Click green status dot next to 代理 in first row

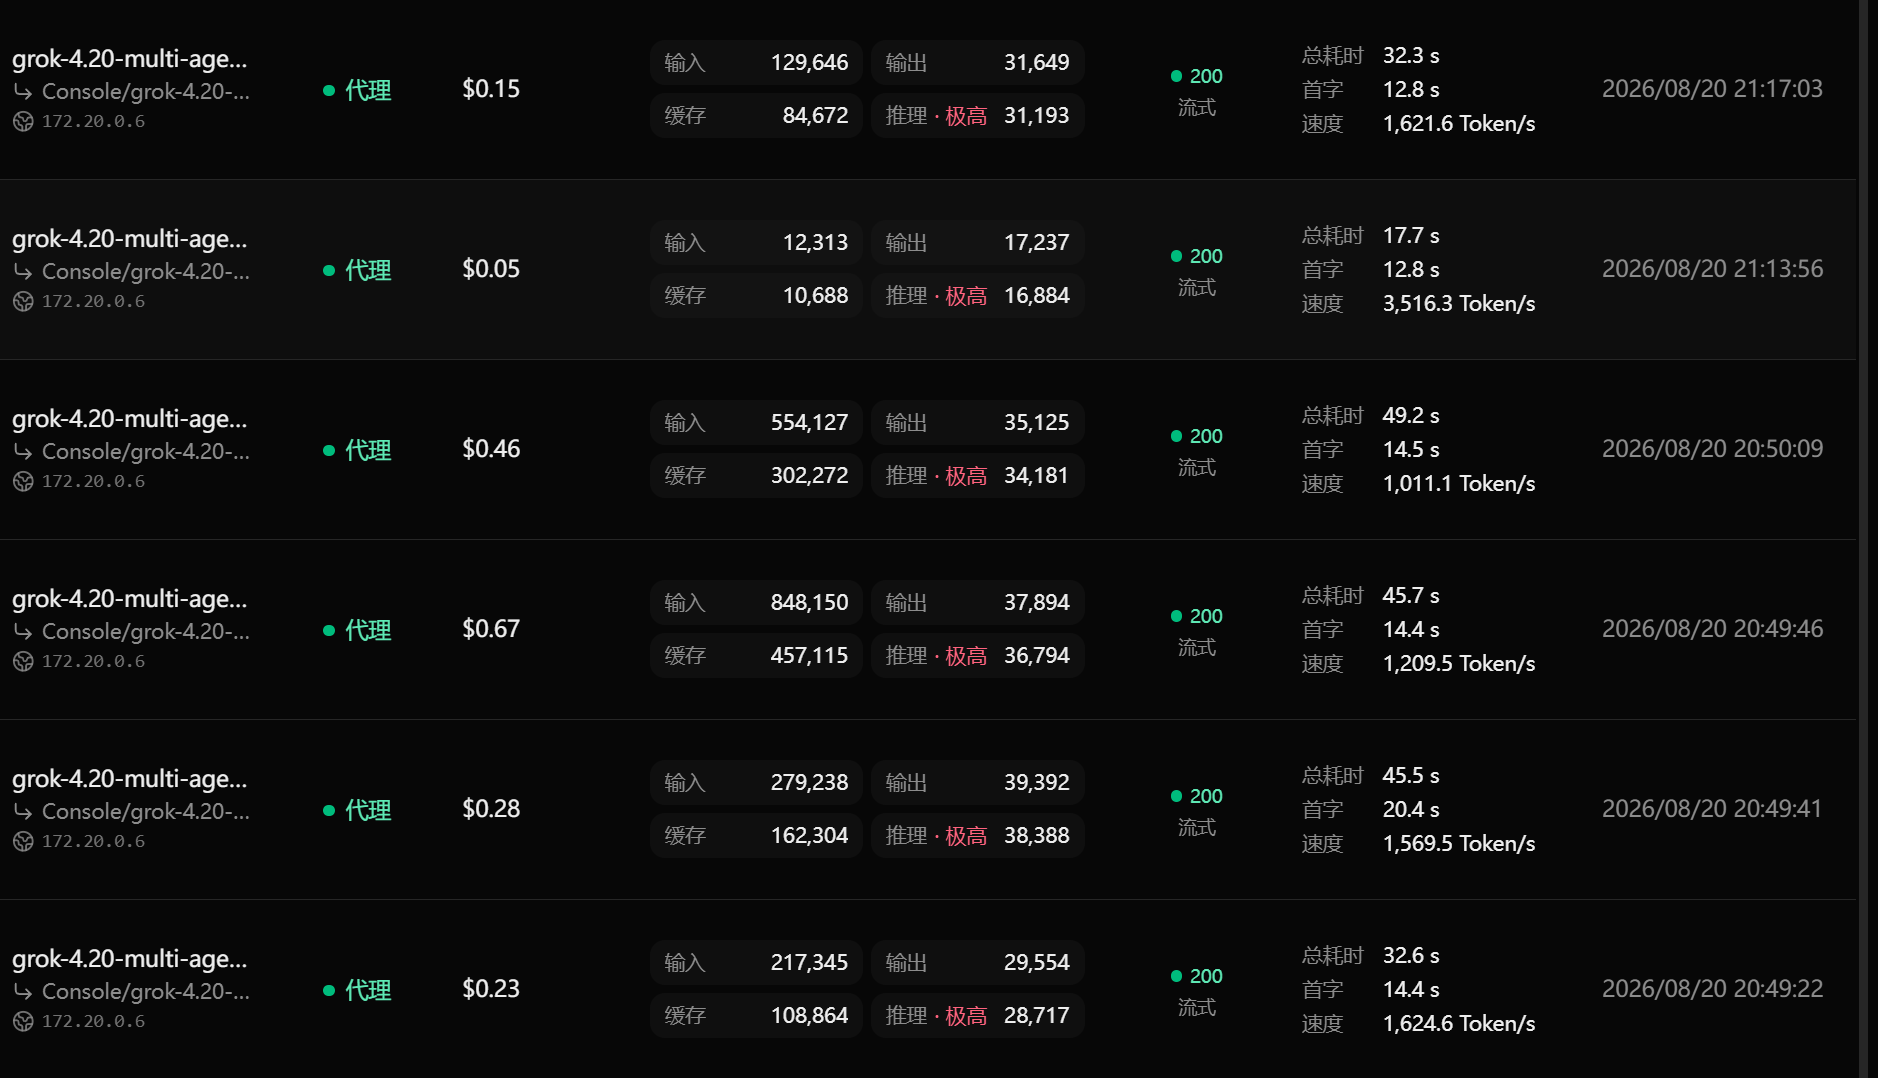coord(329,90)
